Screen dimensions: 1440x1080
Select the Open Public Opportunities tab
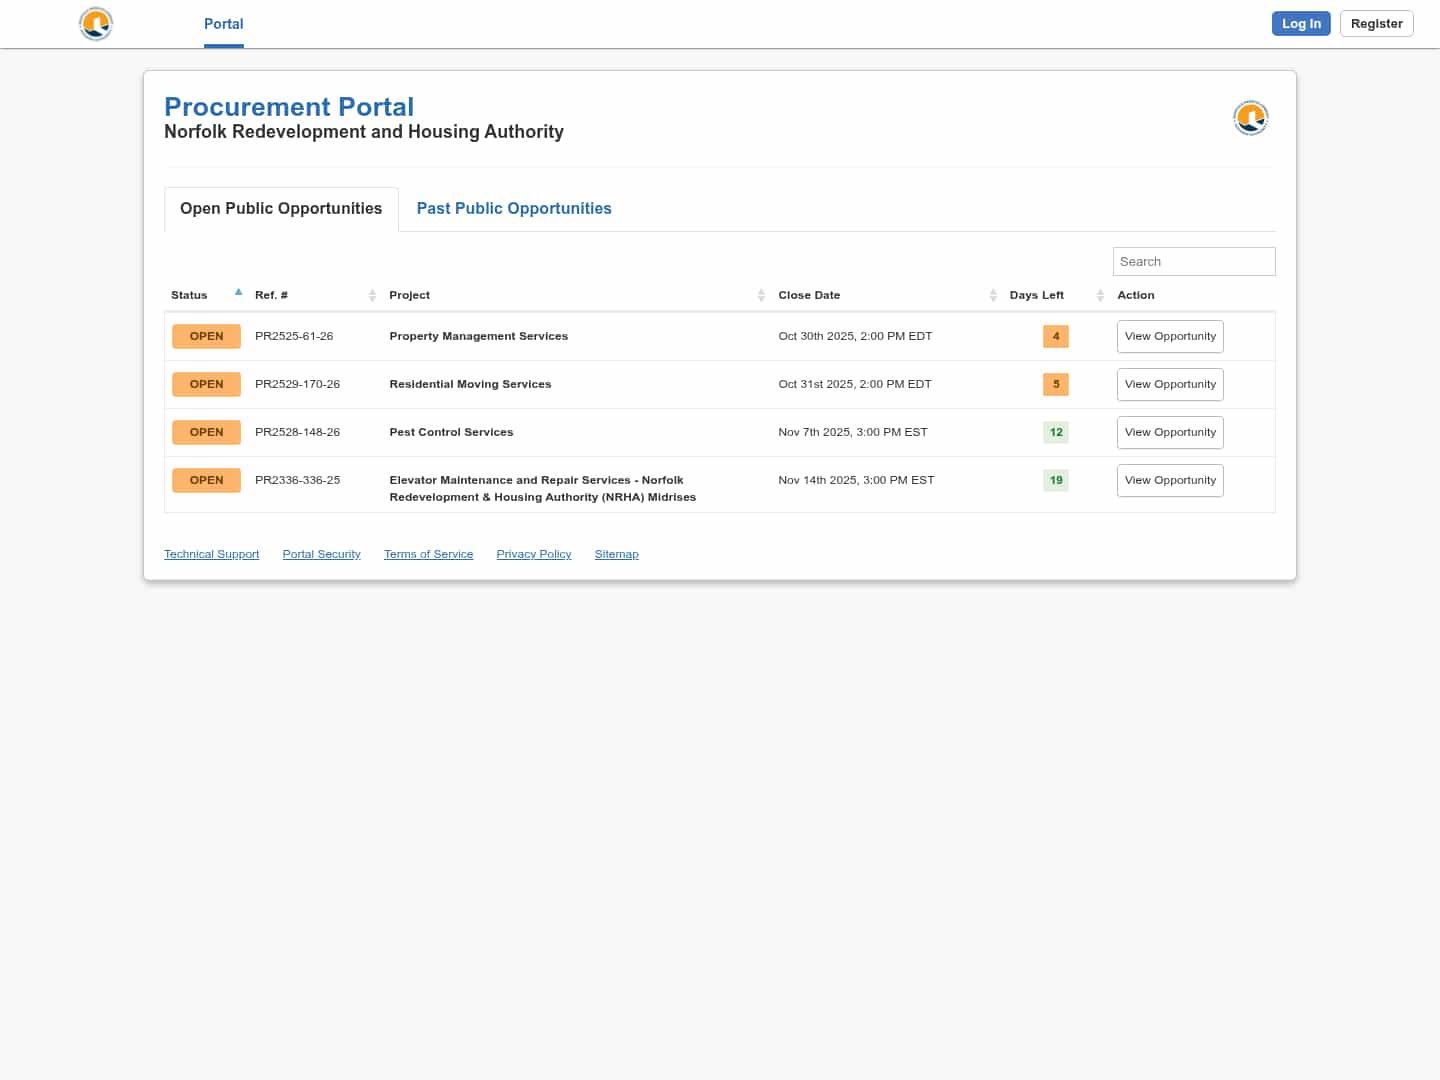(x=281, y=209)
